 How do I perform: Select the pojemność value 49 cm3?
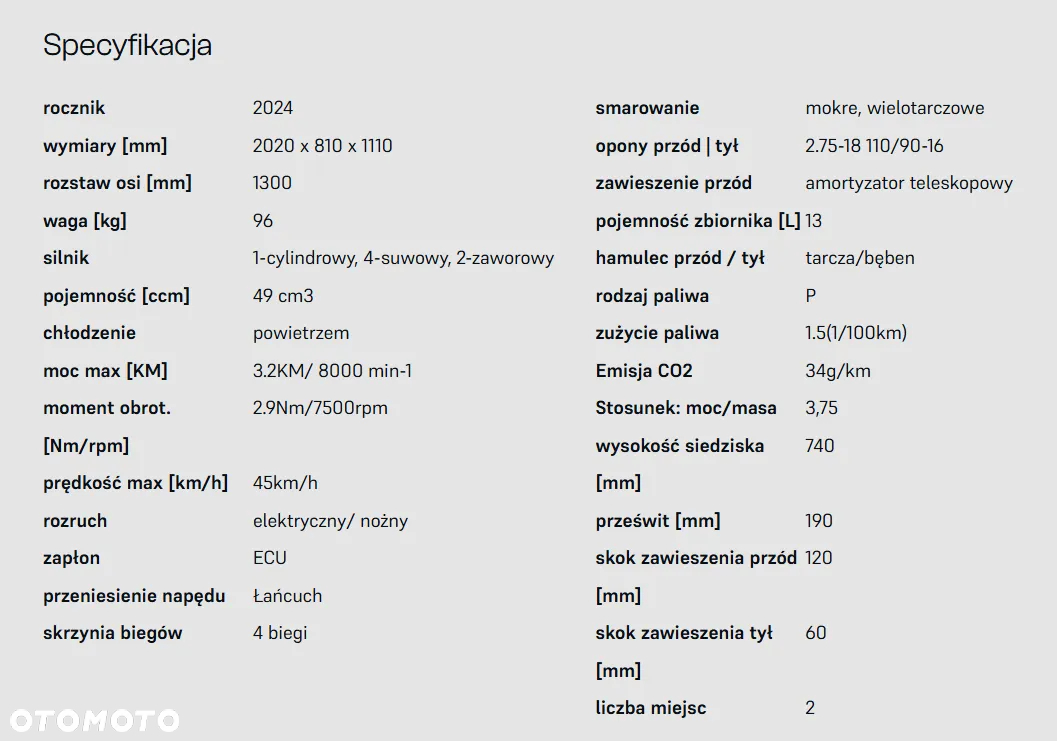click(x=283, y=295)
